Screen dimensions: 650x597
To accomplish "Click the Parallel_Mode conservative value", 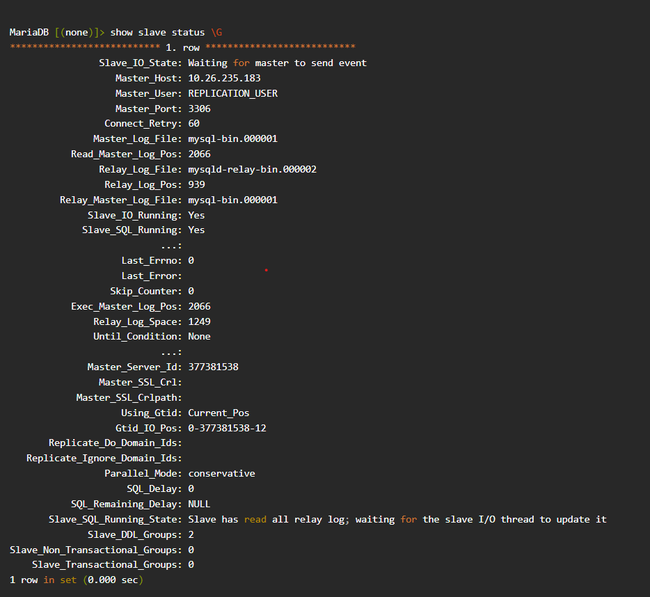I will 221,473.
